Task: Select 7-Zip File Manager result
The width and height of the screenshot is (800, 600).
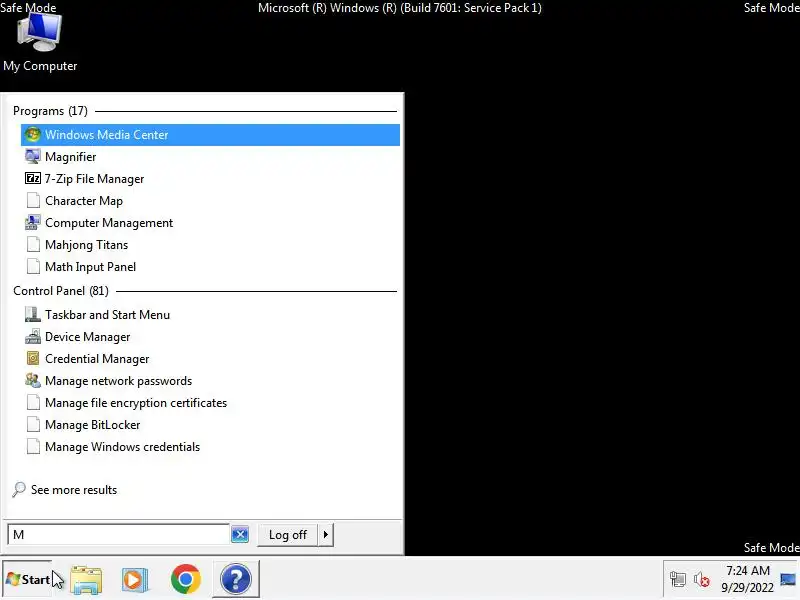Action: pyautogui.click(x=210, y=179)
